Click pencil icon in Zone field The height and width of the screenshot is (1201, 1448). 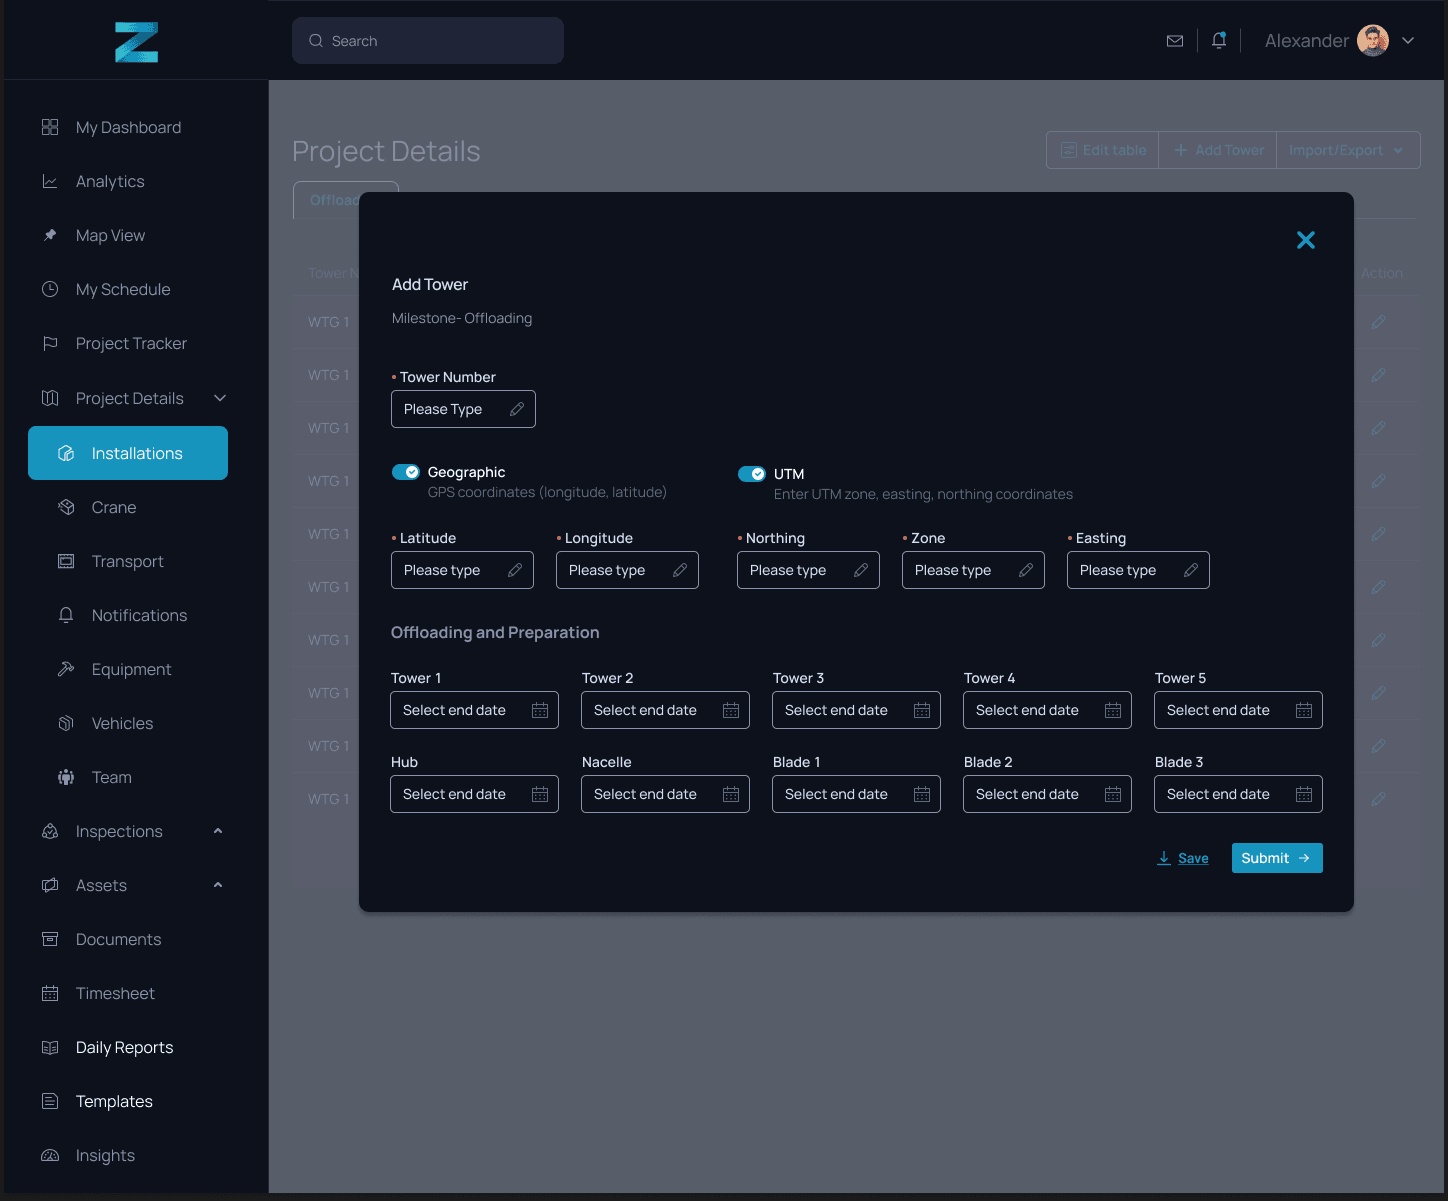pyautogui.click(x=1026, y=570)
